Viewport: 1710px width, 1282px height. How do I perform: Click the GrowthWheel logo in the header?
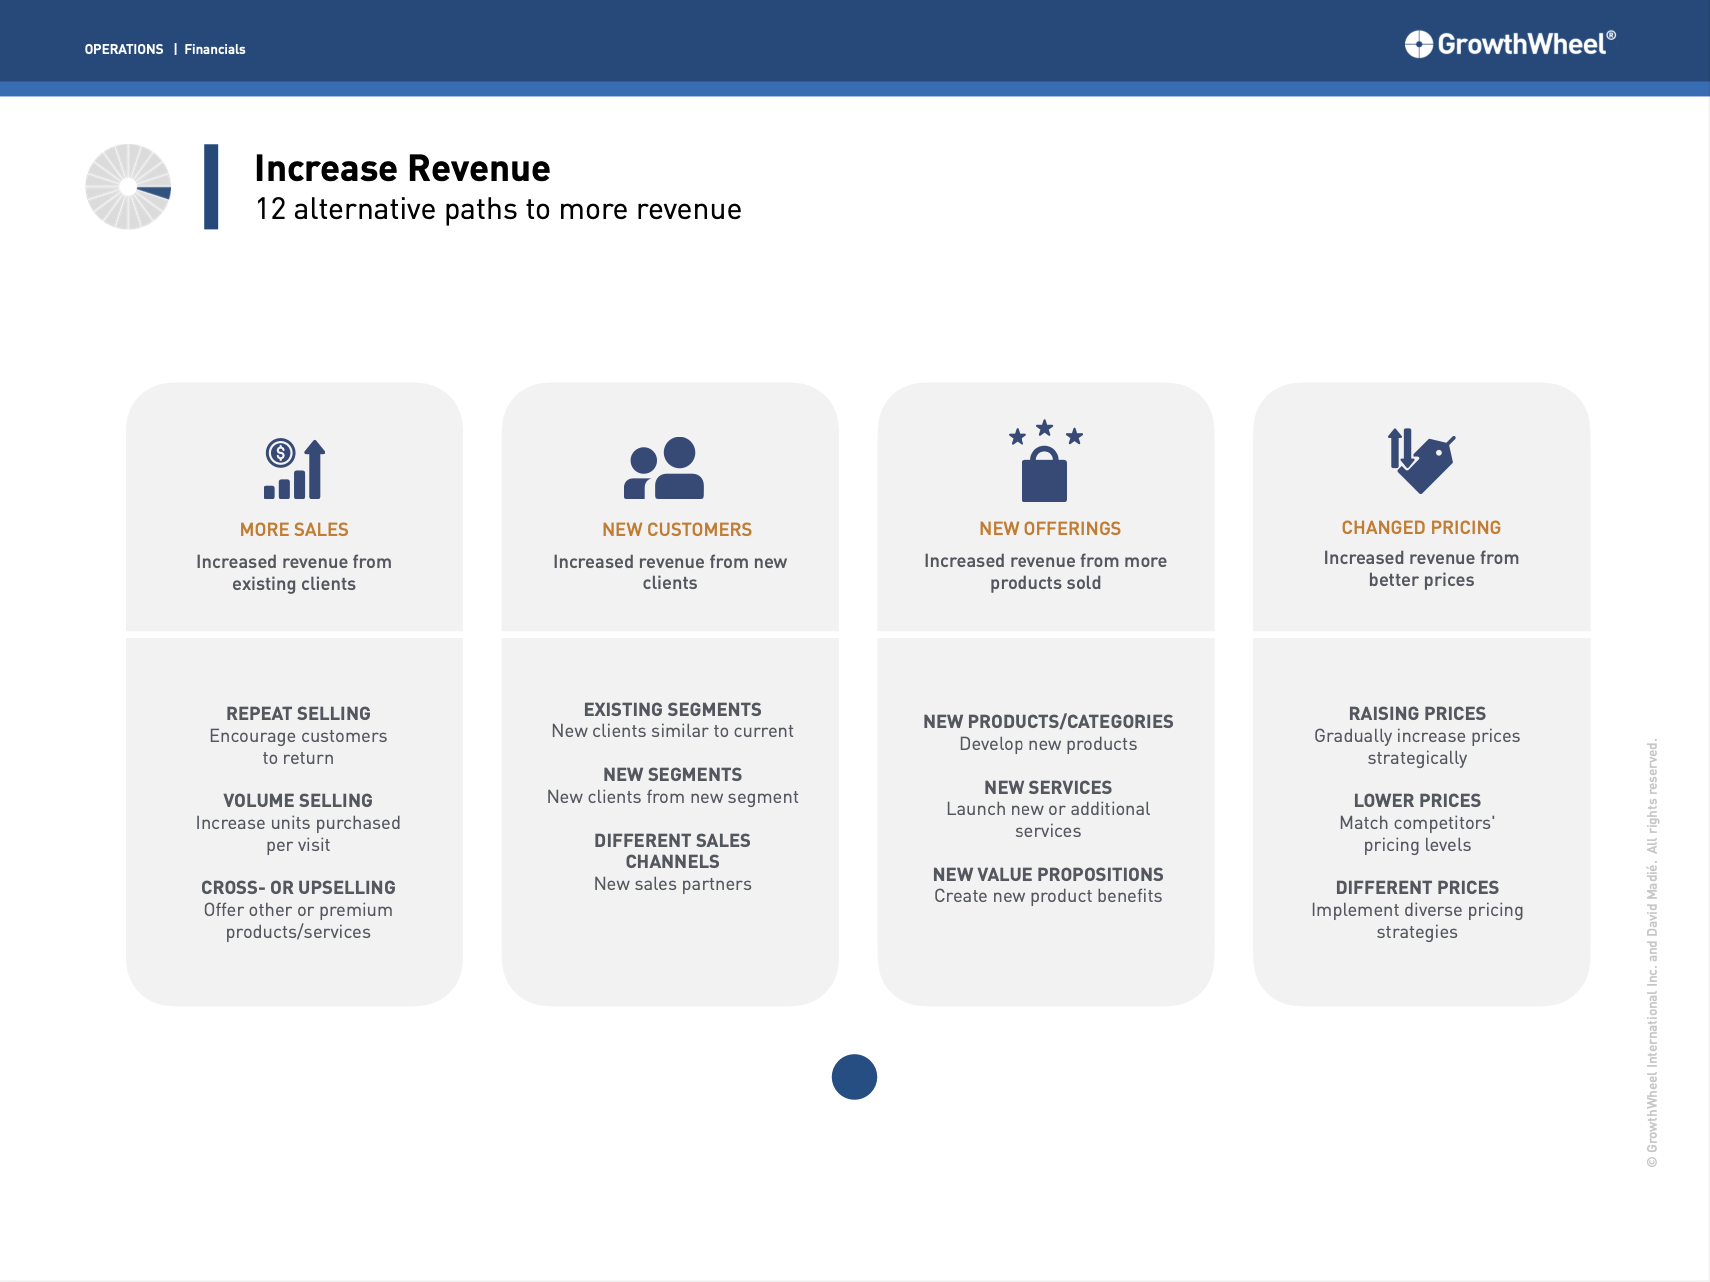[x=1511, y=42]
